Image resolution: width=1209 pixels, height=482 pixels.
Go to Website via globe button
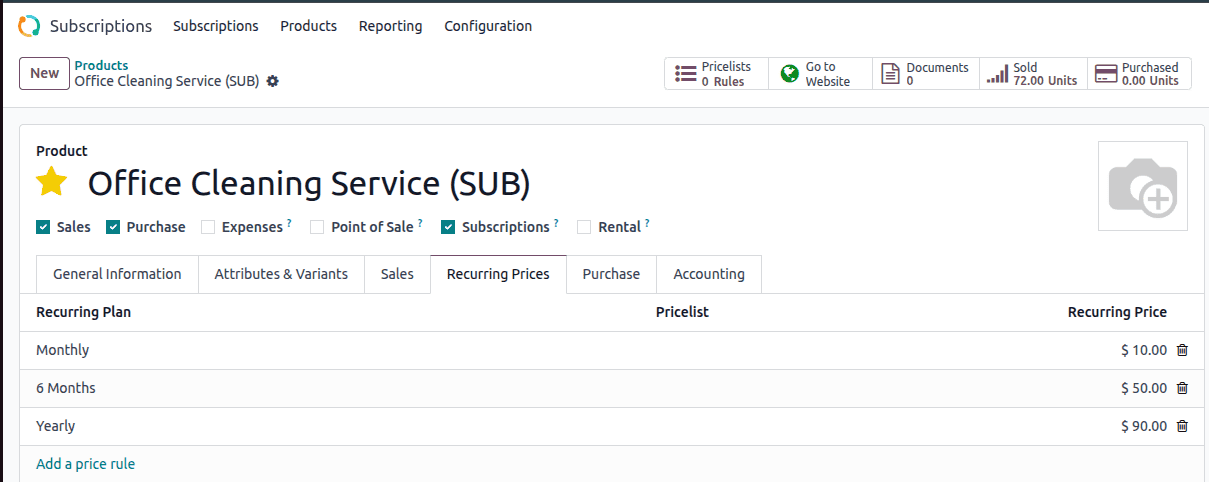pos(820,74)
